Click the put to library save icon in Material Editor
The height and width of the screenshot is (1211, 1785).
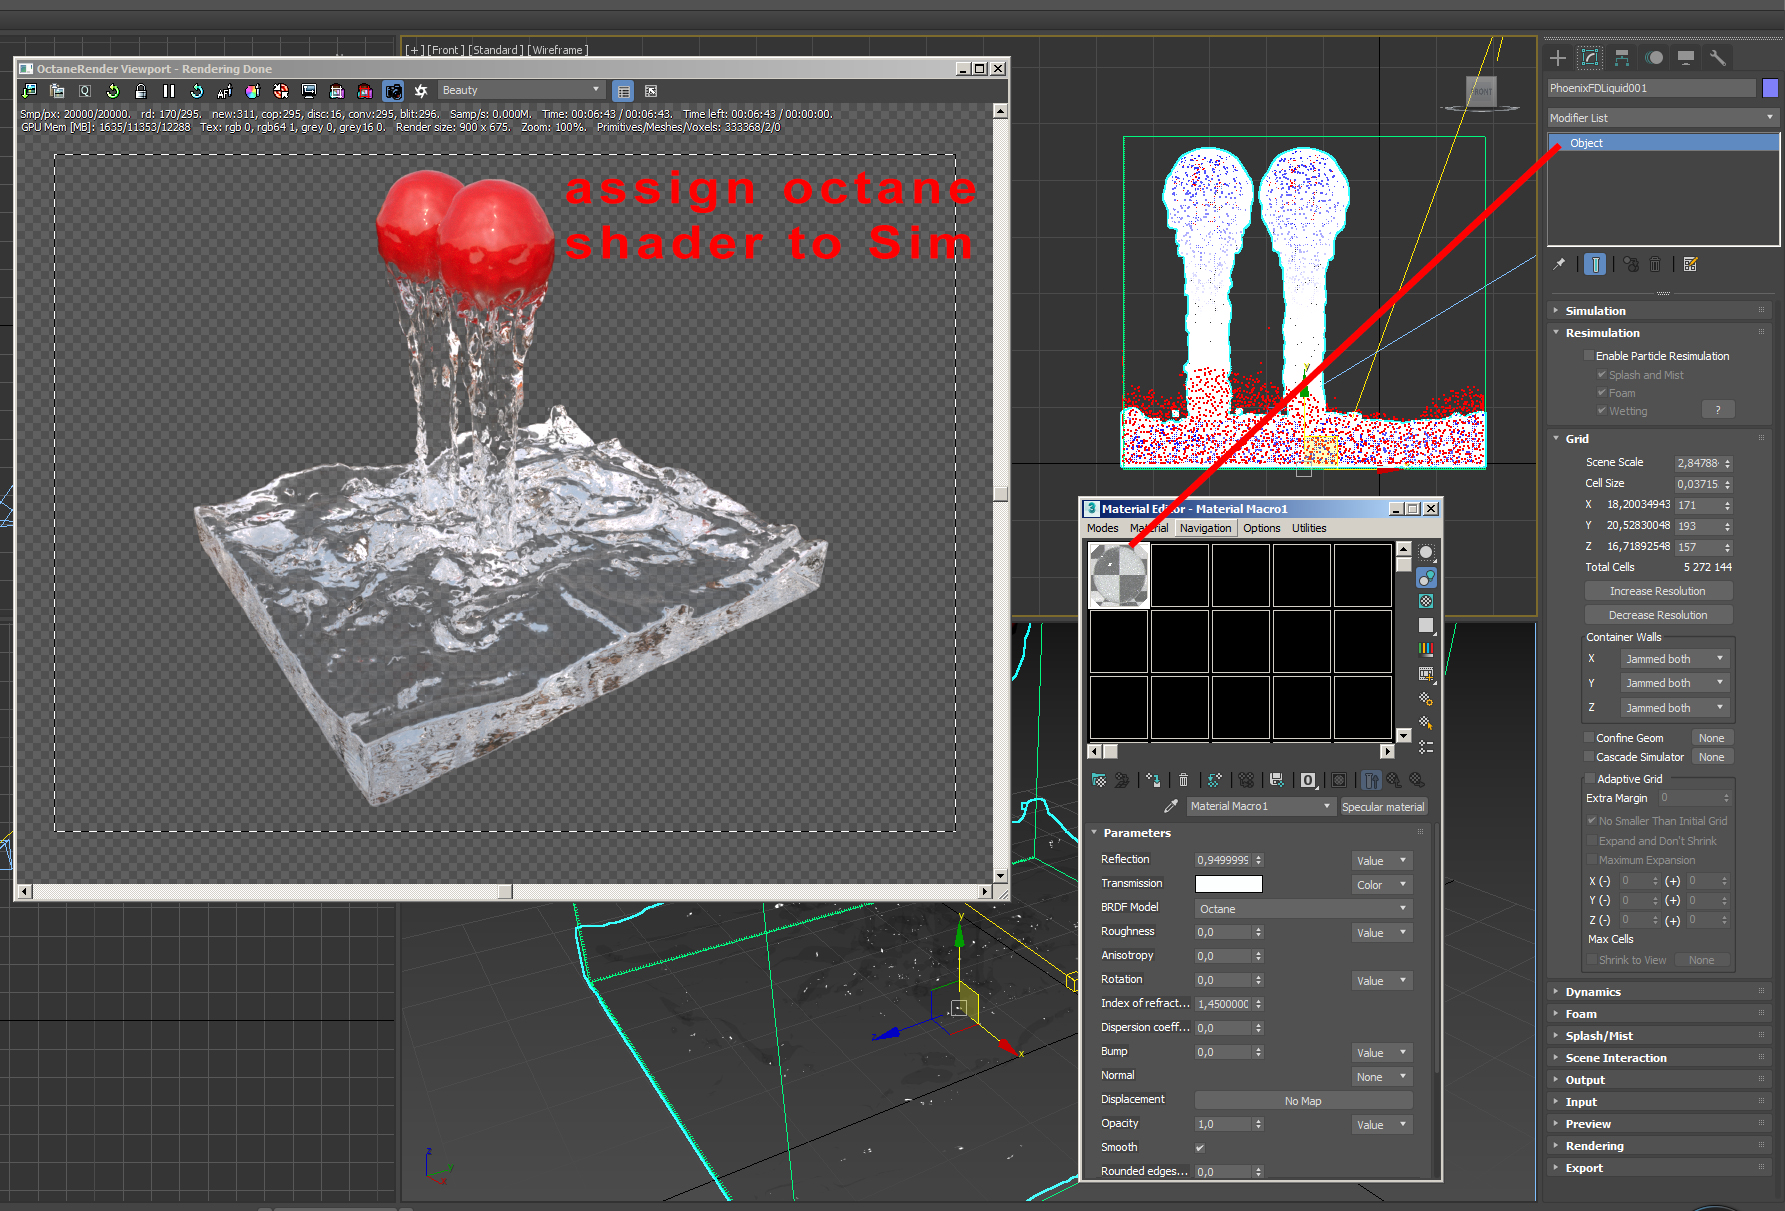[1276, 780]
